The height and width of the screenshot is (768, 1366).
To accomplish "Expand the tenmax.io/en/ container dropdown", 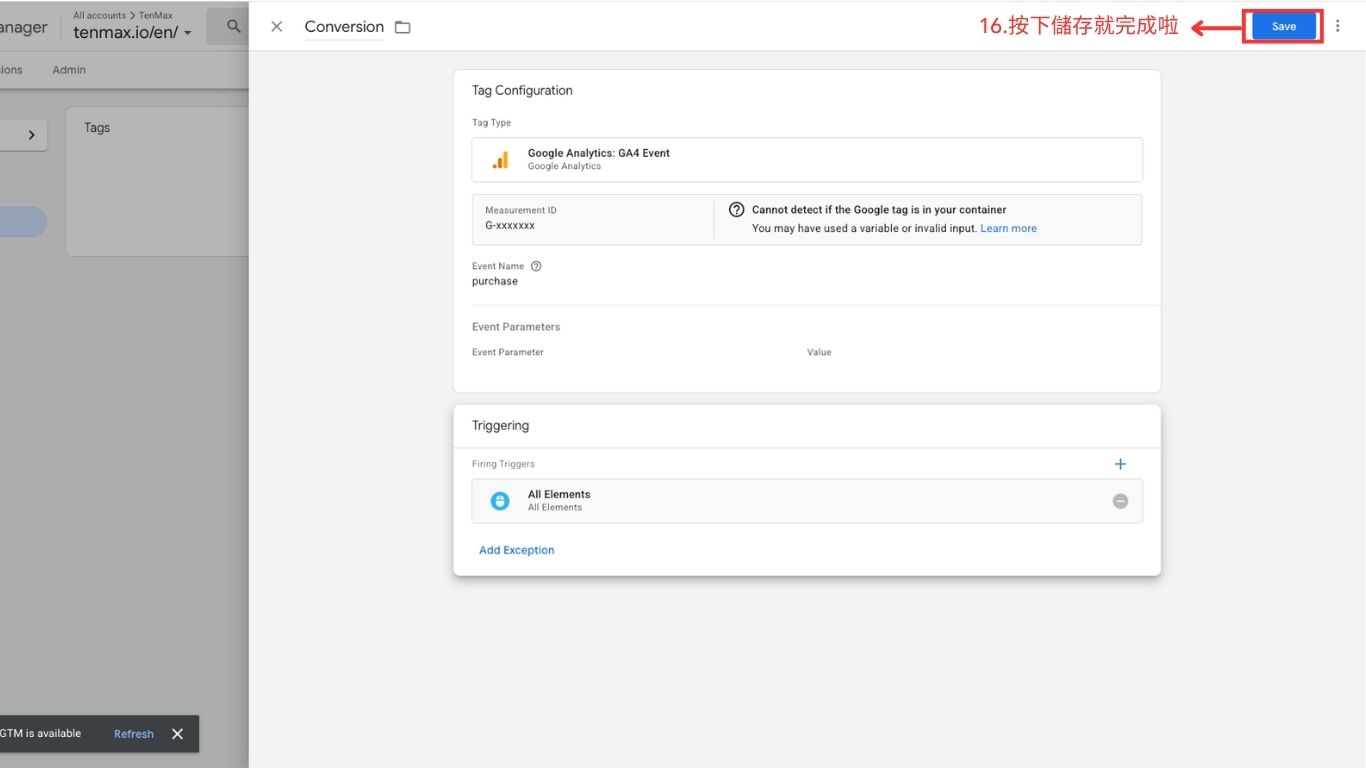I will [x=187, y=33].
